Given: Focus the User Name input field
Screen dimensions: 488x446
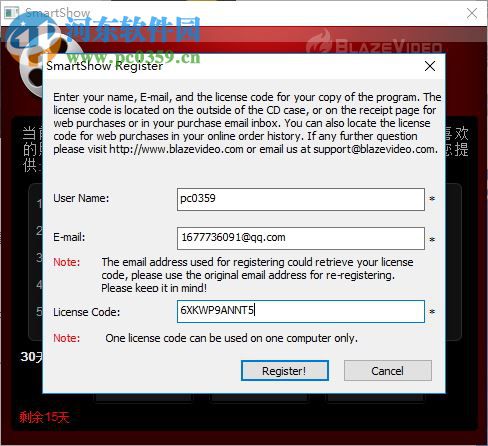Looking at the screenshot, I should pos(301,199).
